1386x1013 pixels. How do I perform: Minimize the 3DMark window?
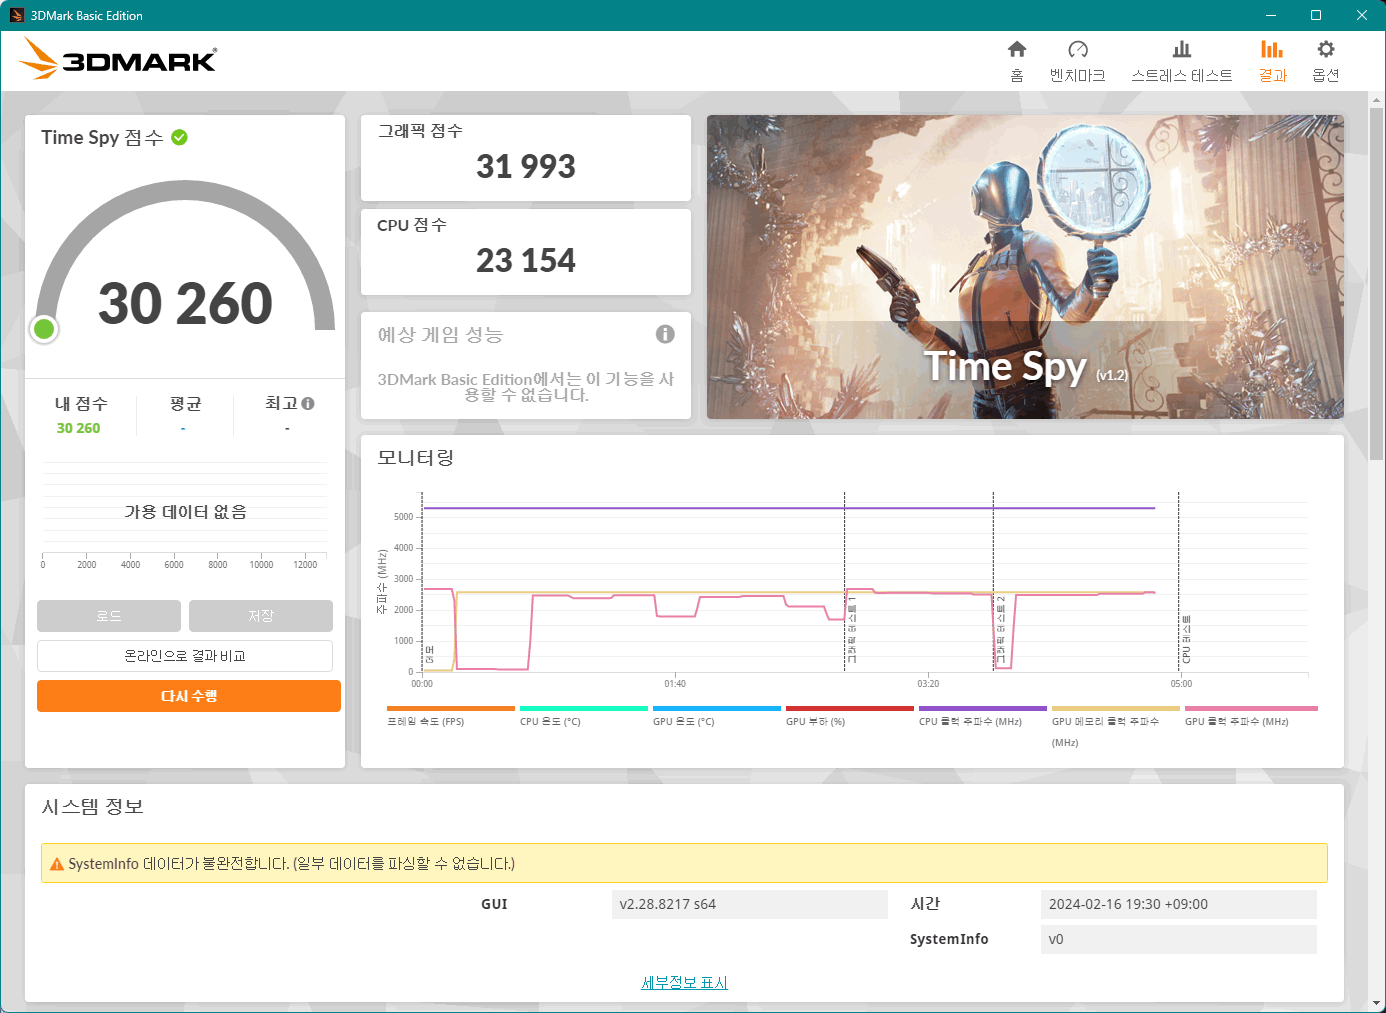click(x=1271, y=15)
